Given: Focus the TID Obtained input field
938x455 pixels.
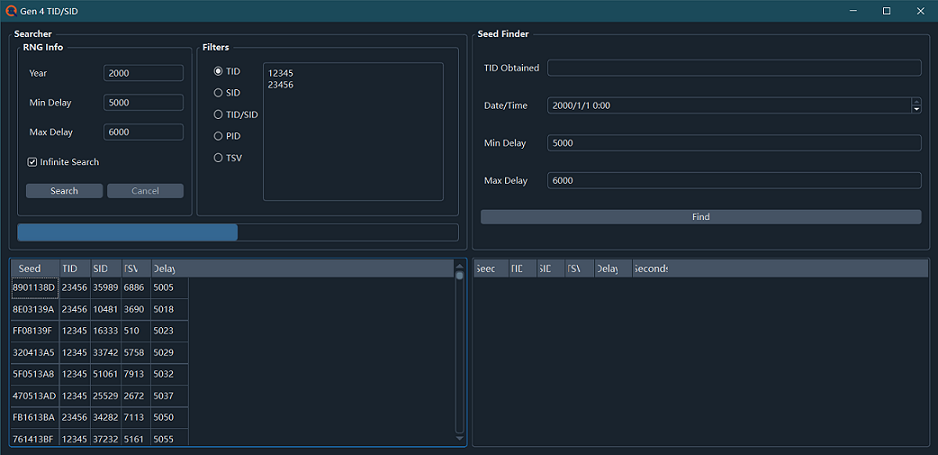Looking at the screenshot, I should coord(733,68).
